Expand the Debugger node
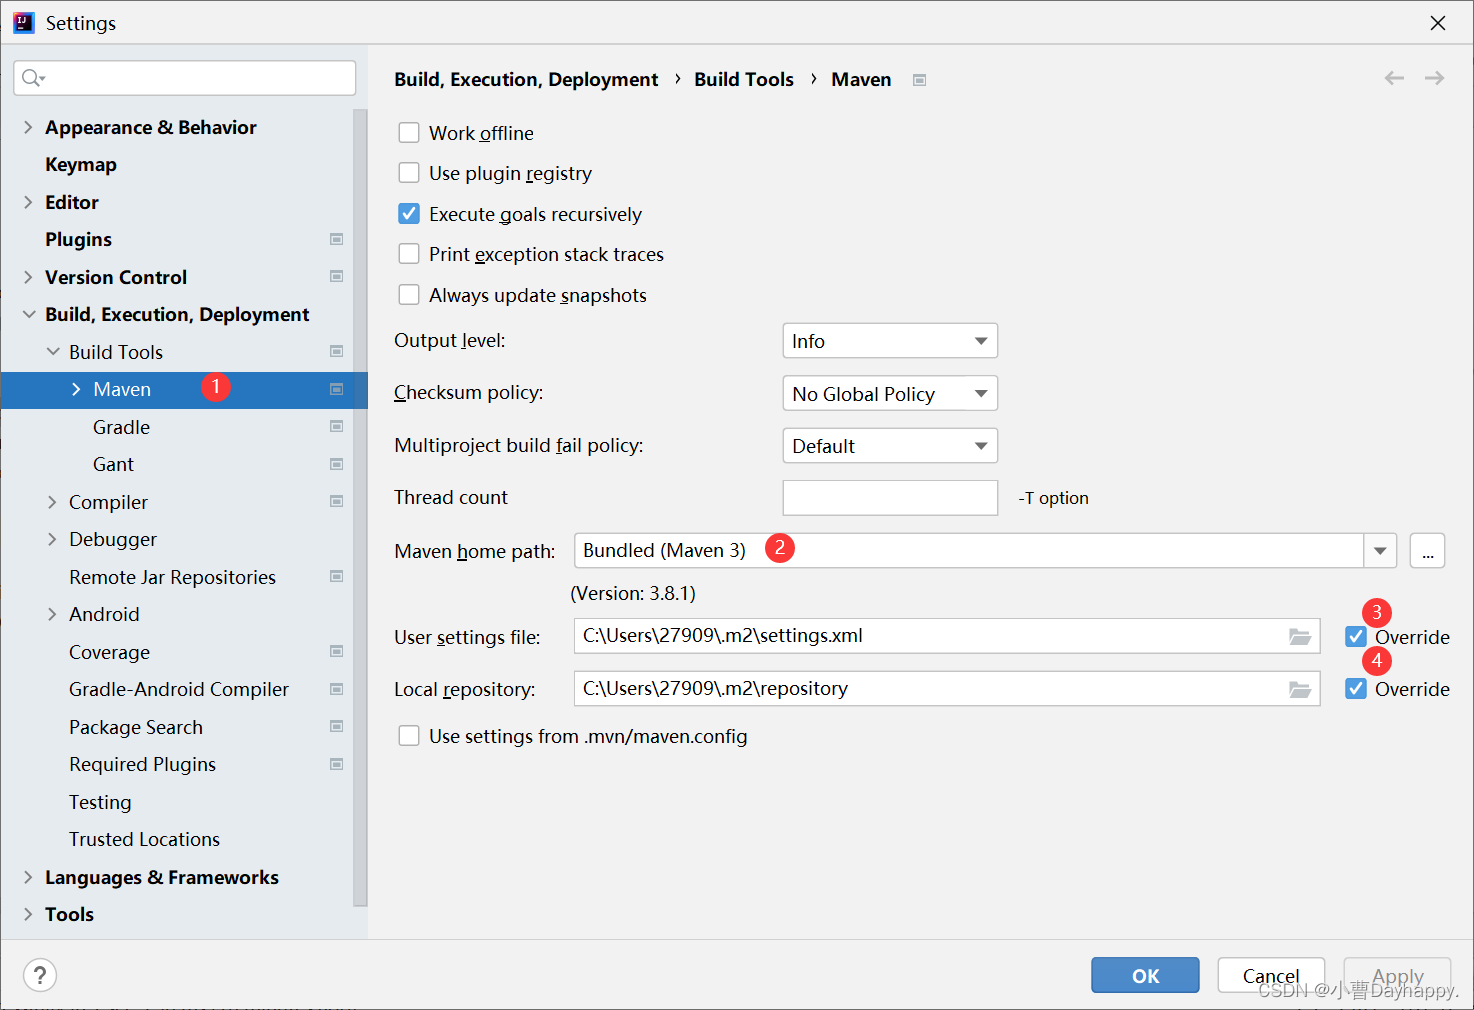This screenshot has height=1010, width=1474. click(x=52, y=539)
